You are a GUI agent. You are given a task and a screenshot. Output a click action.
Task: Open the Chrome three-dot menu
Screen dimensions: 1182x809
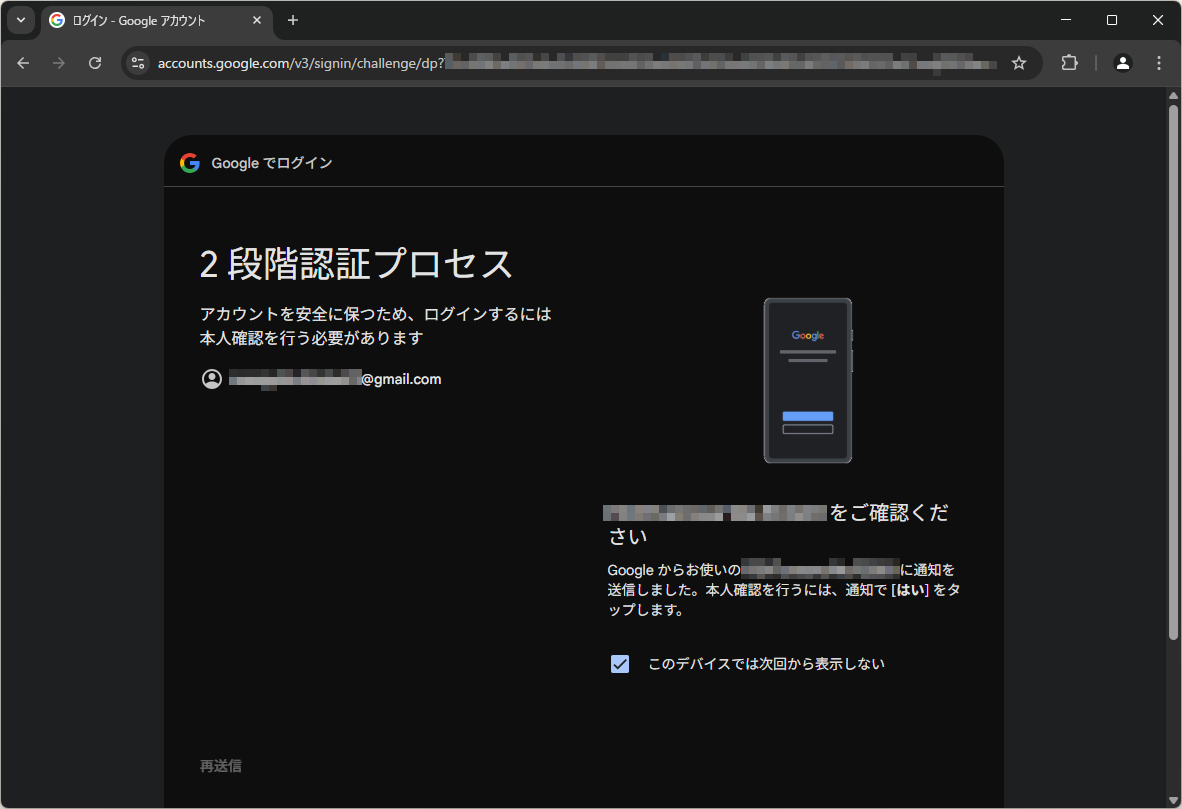pyautogui.click(x=1158, y=62)
